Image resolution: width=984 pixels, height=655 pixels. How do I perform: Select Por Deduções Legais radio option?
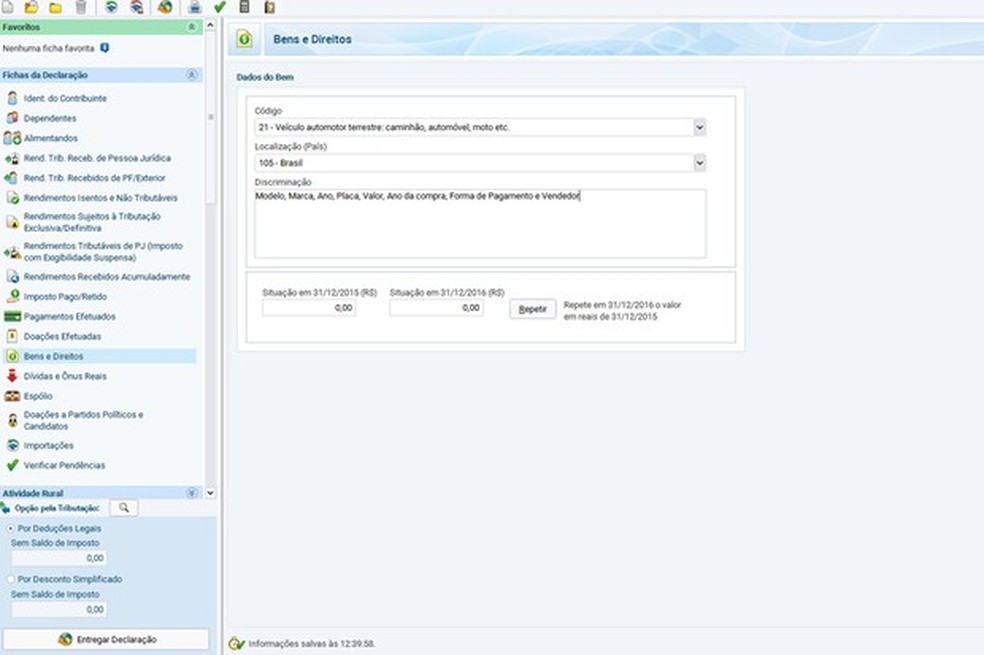(11, 528)
